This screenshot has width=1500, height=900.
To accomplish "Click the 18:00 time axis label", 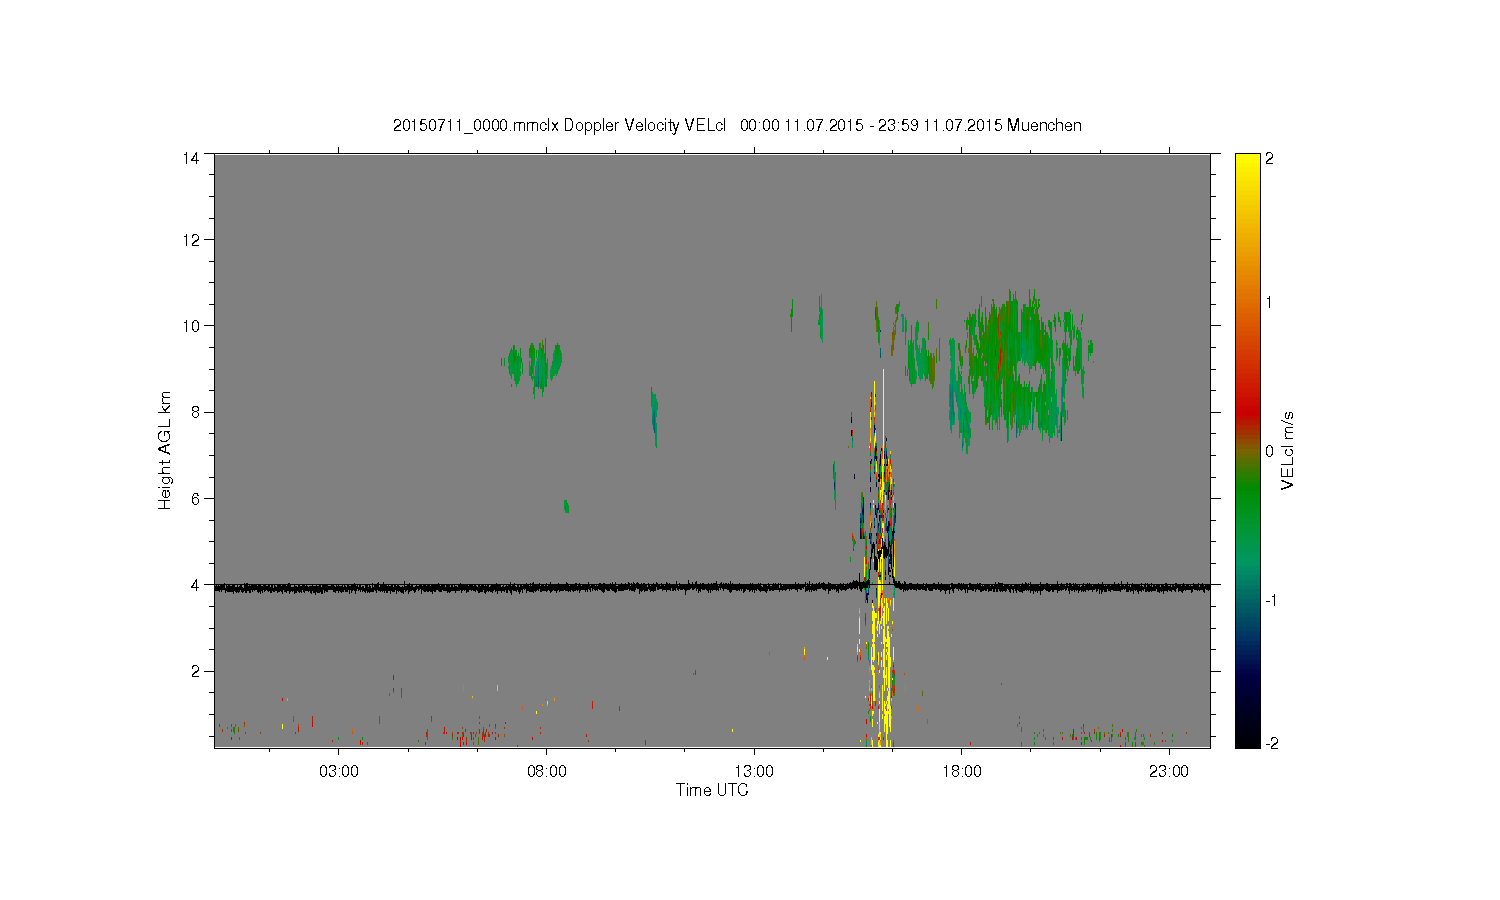I will 962,772.
